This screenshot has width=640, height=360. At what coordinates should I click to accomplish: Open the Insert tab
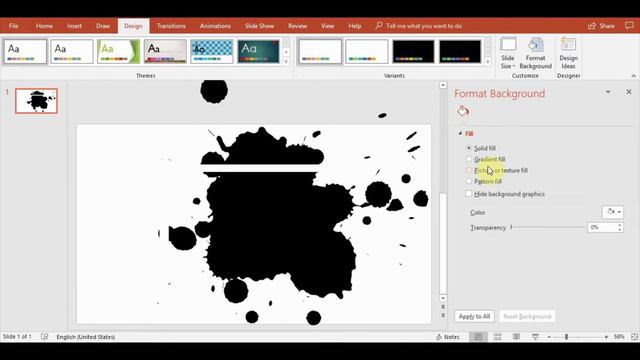[74, 26]
